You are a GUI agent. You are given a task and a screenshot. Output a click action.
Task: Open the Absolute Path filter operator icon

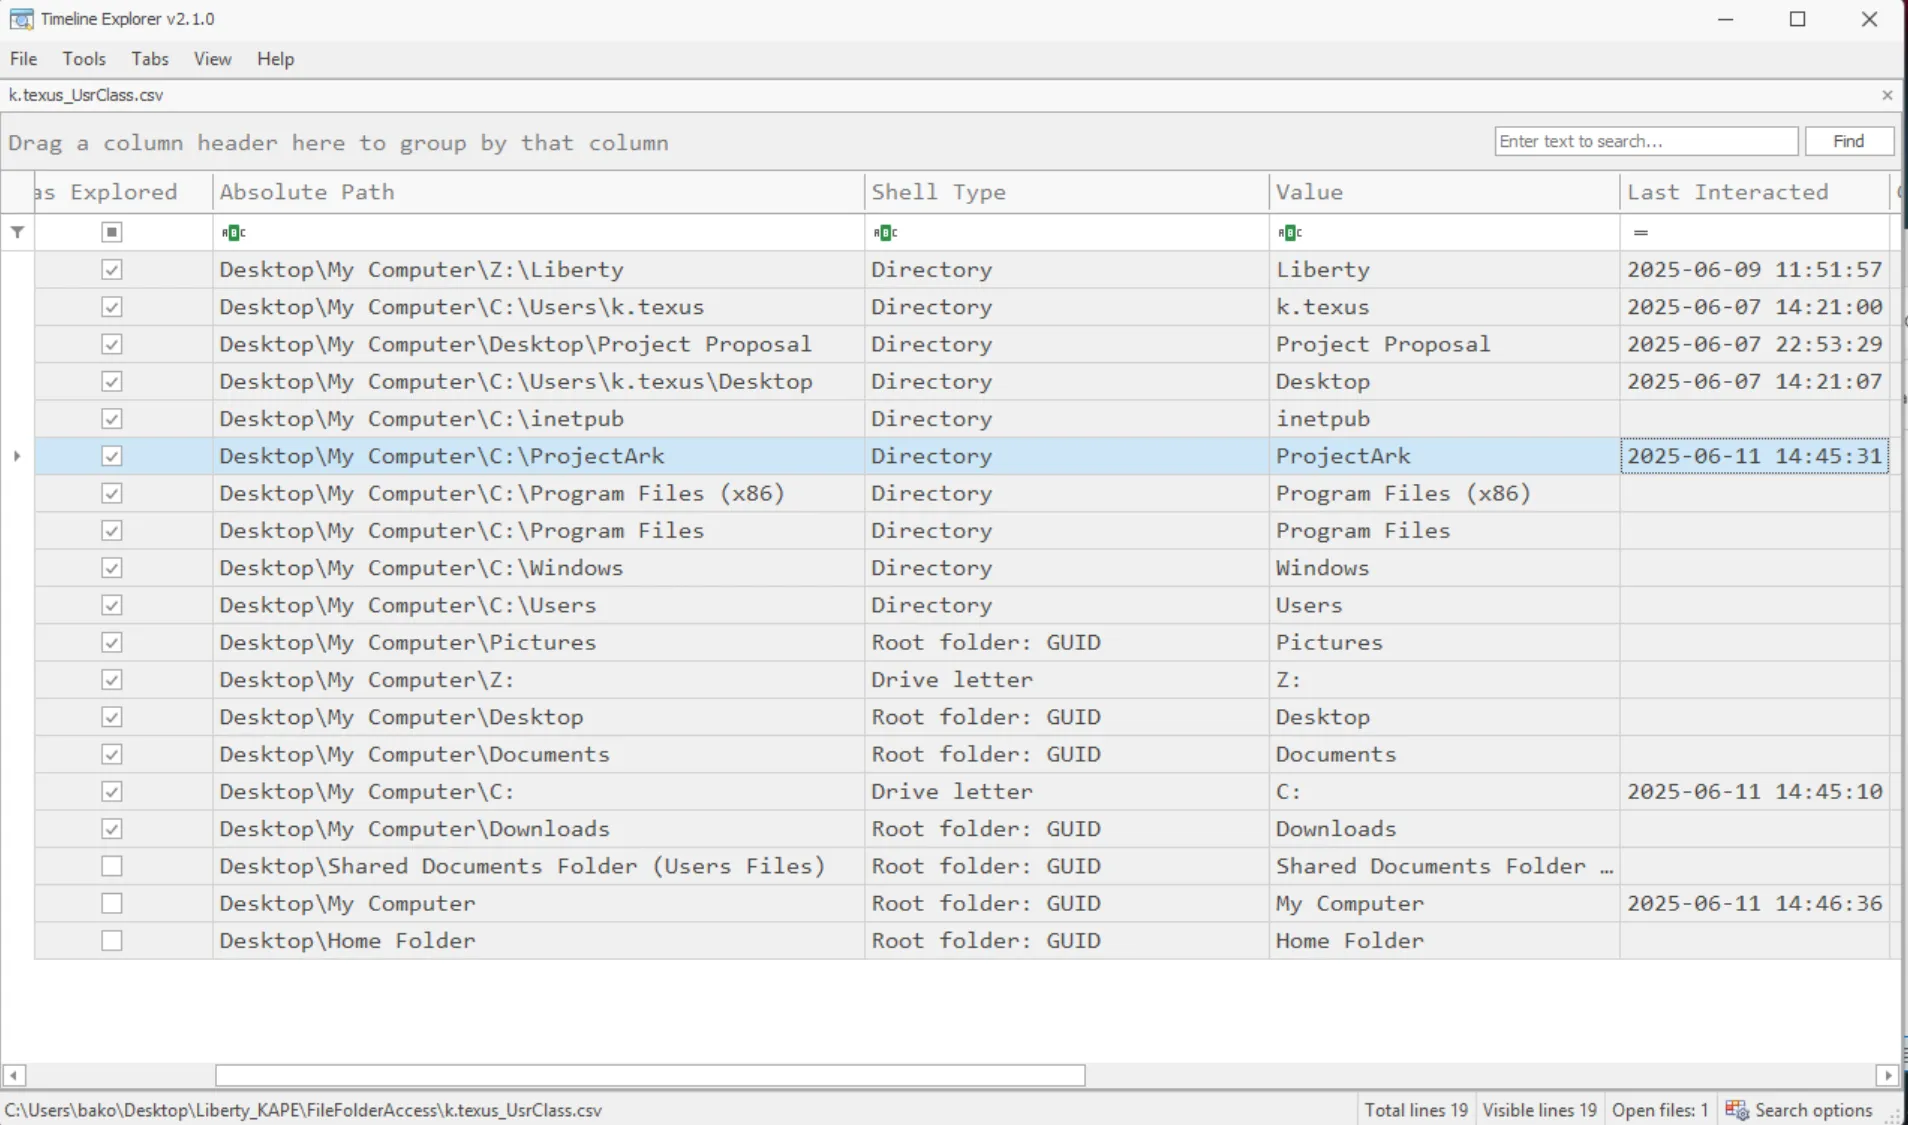[x=233, y=232]
